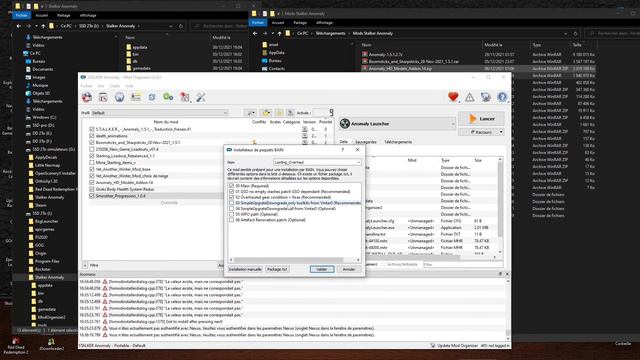
Task: Toggle 02 Overhauled gear condition checkbox
Action: pyautogui.click(x=231, y=197)
